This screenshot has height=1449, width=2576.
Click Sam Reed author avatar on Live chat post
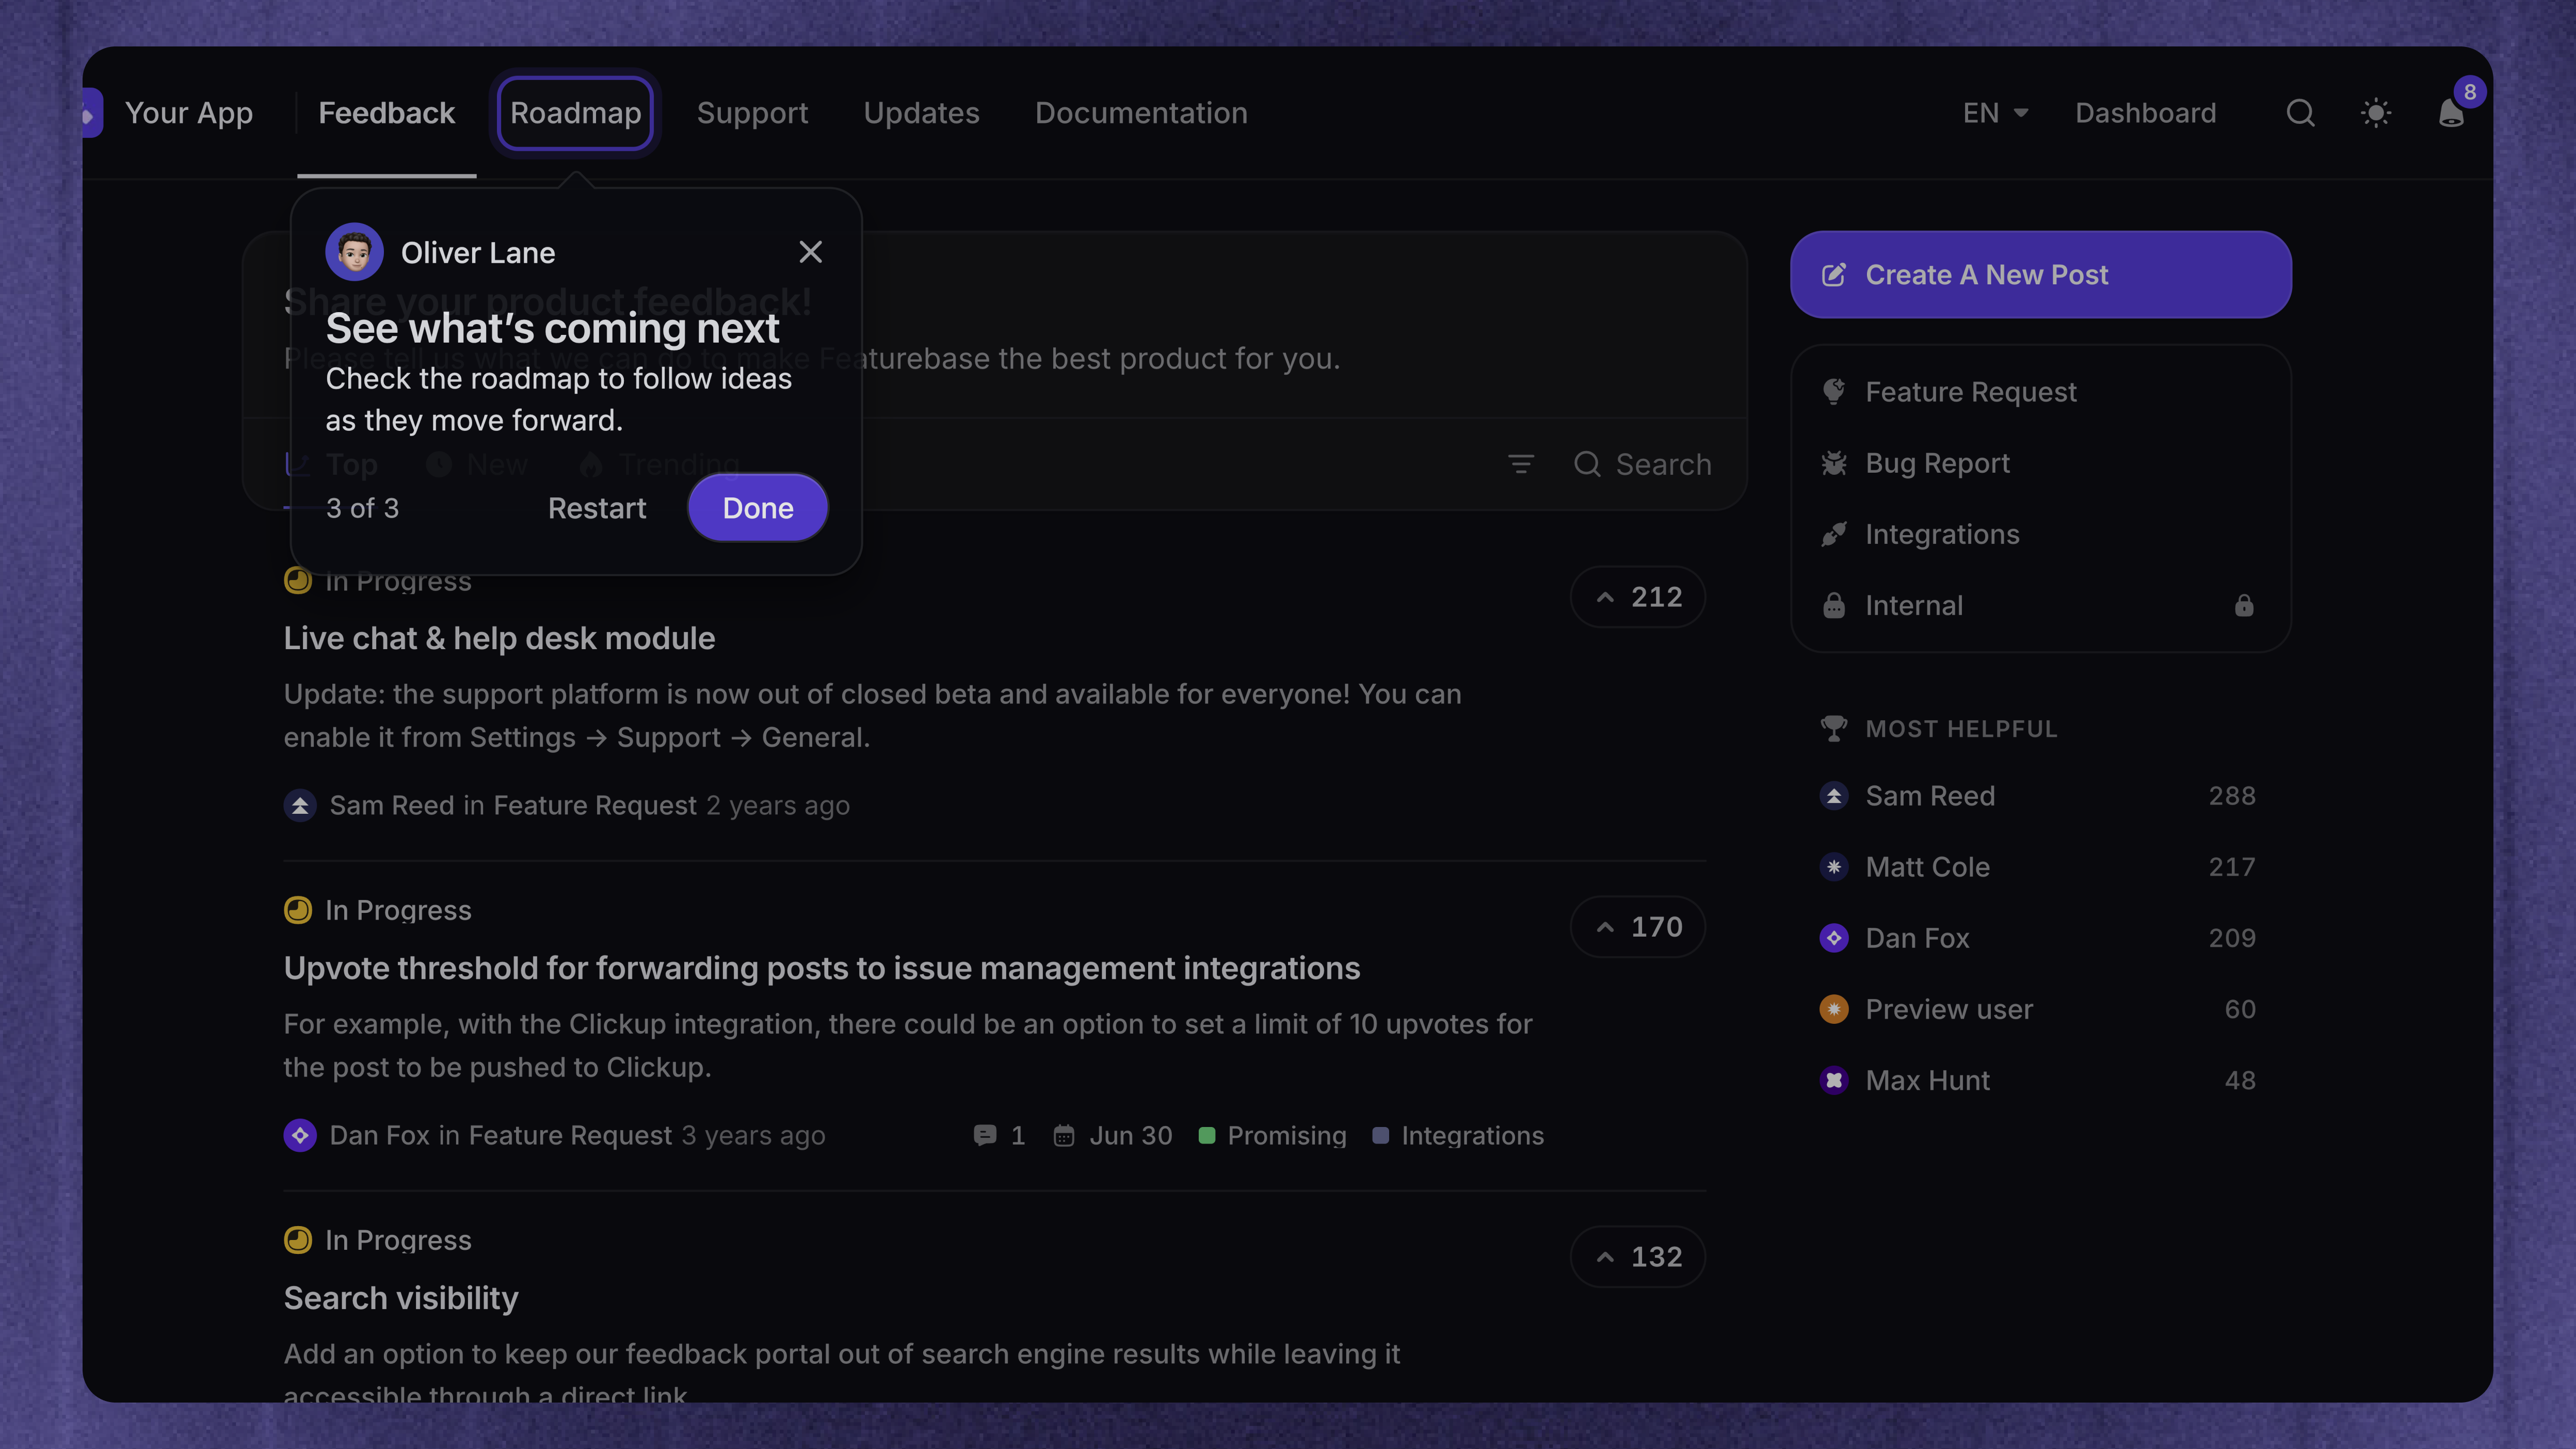(300, 805)
